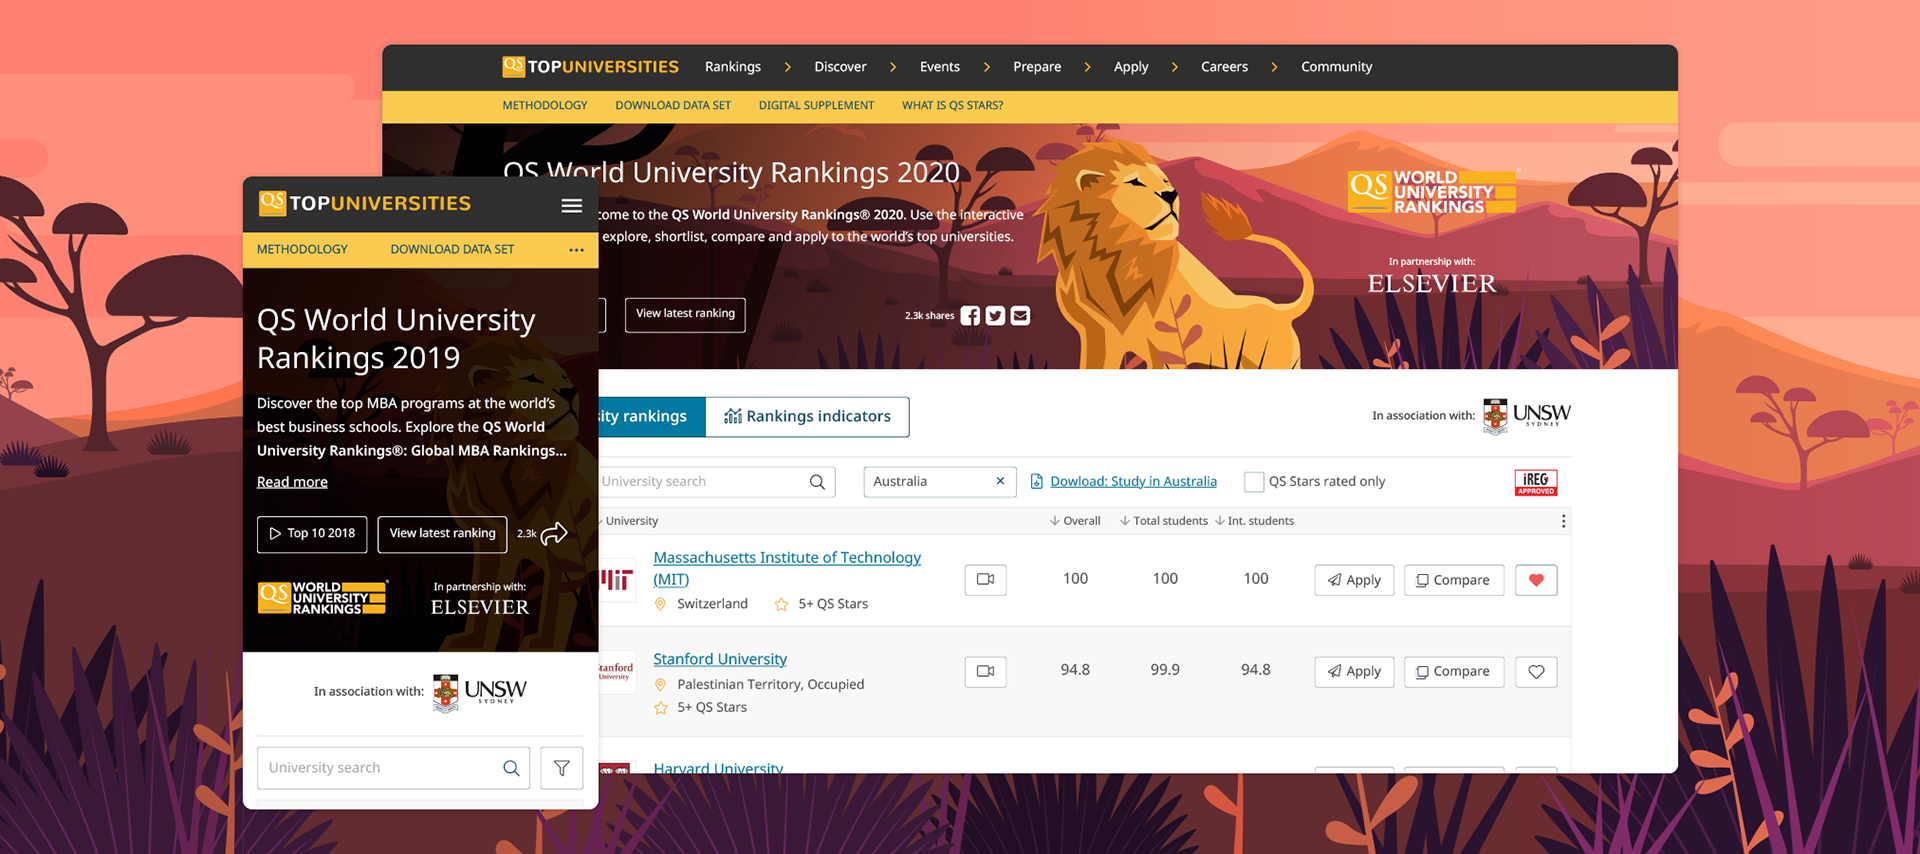Click the document icon beside Download Study in Australia

click(x=1037, y=481)
